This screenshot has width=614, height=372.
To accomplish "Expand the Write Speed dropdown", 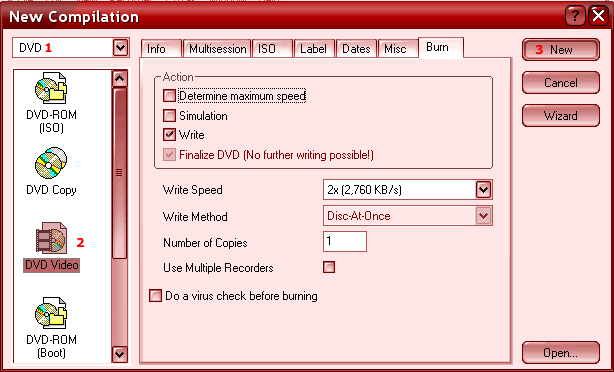I will click(x=484, y=190).
